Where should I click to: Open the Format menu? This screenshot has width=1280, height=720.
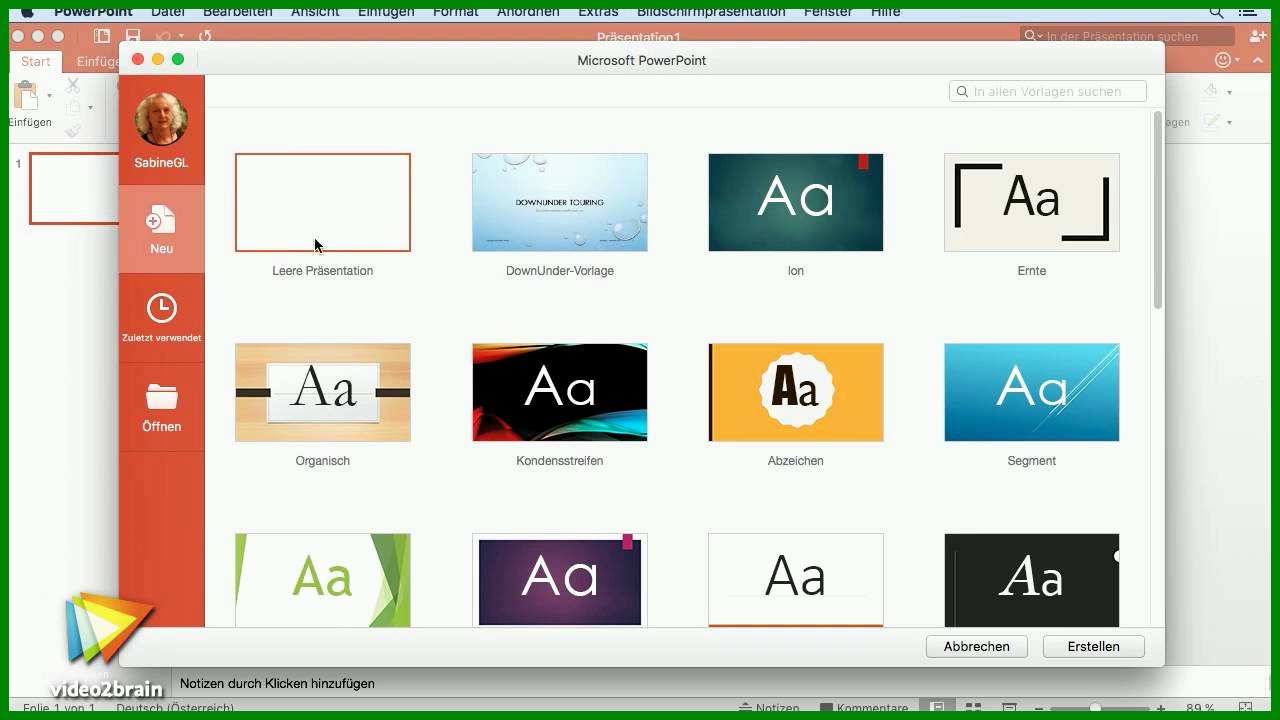point(456,11)
